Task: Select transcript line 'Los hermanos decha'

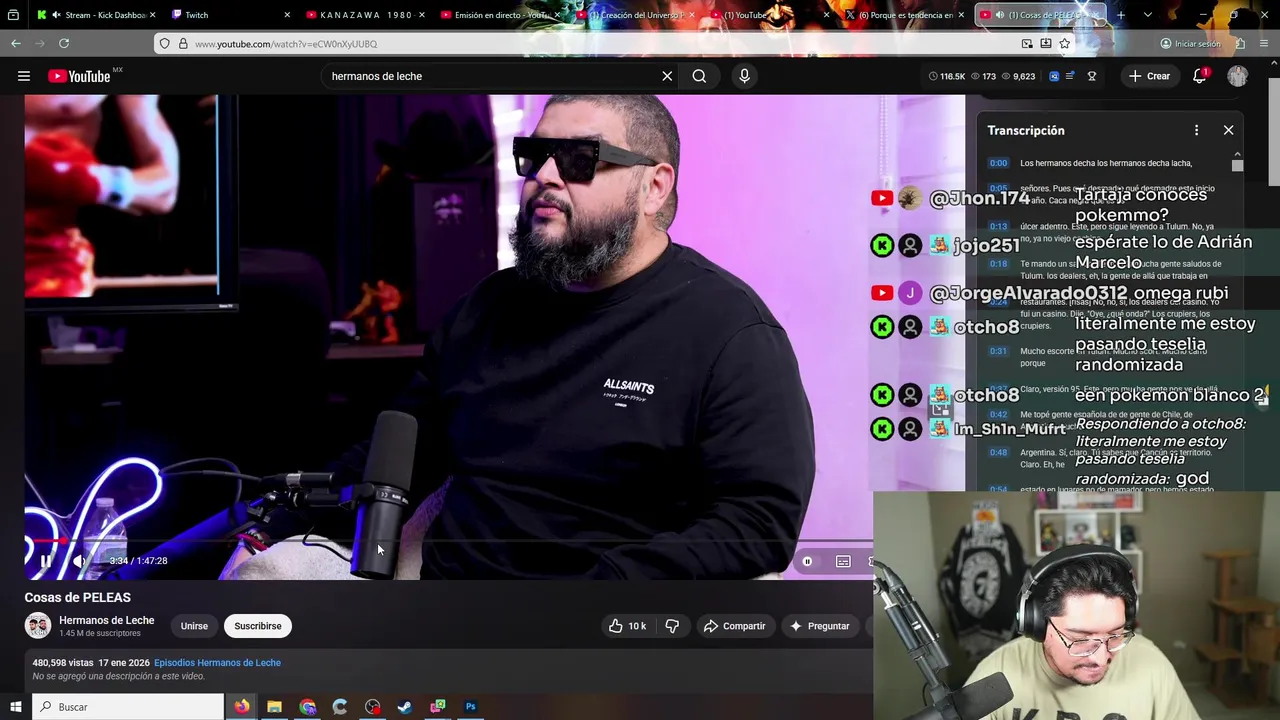Action: click(x=1106, y=163)
